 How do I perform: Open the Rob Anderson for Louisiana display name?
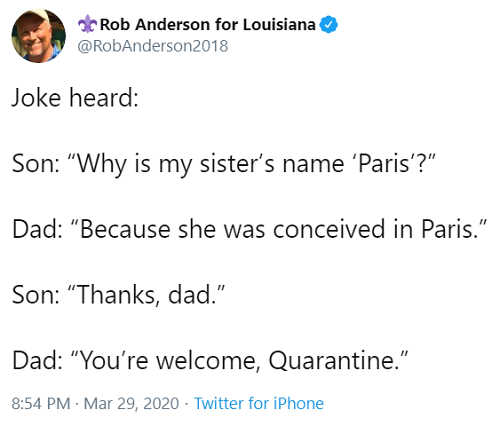click(208, 24)
